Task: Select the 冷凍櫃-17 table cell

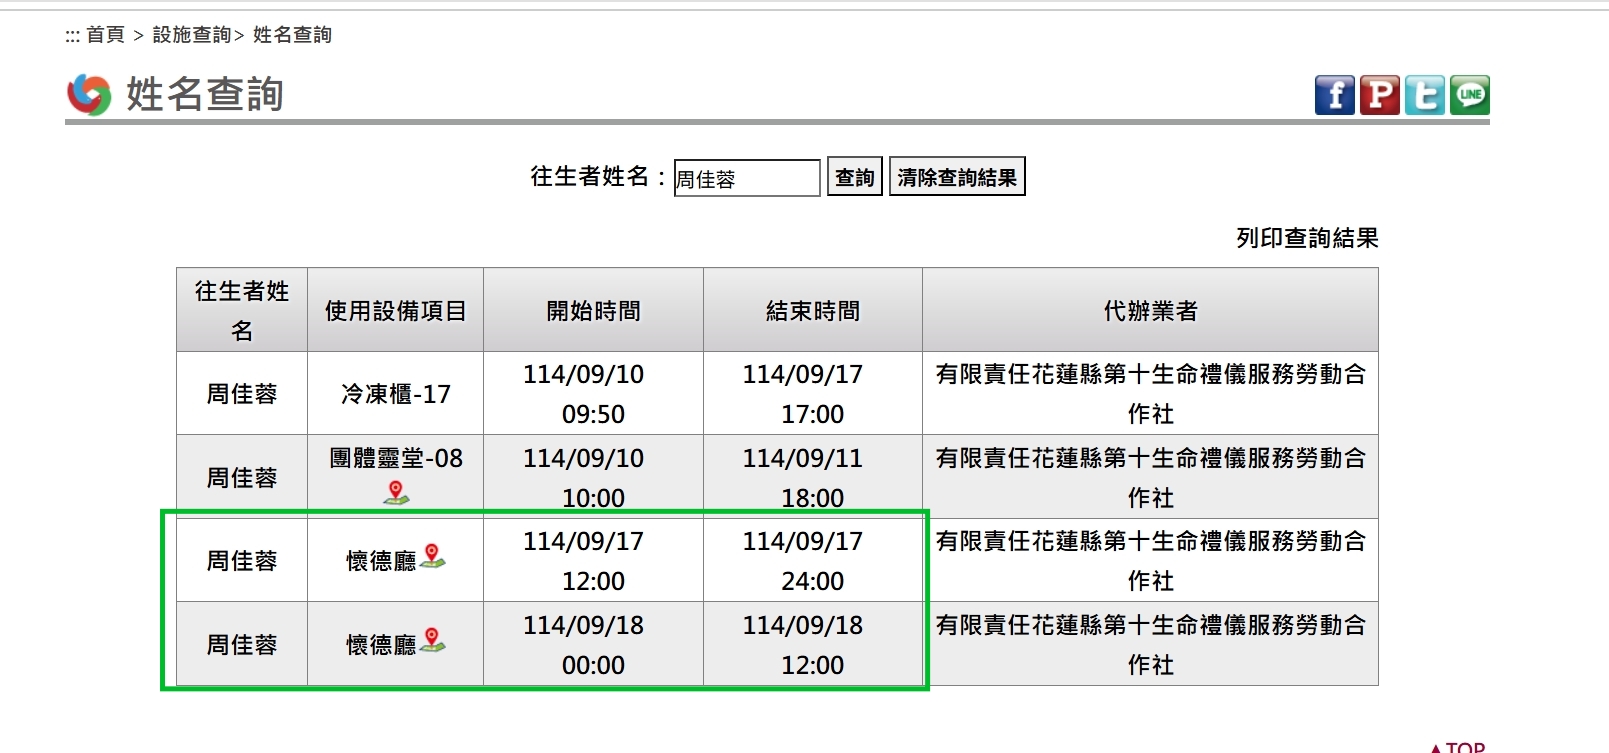Action: [395, 394]
